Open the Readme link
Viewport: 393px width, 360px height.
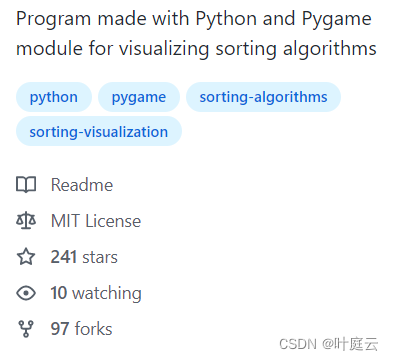click(x=82, y=185)
